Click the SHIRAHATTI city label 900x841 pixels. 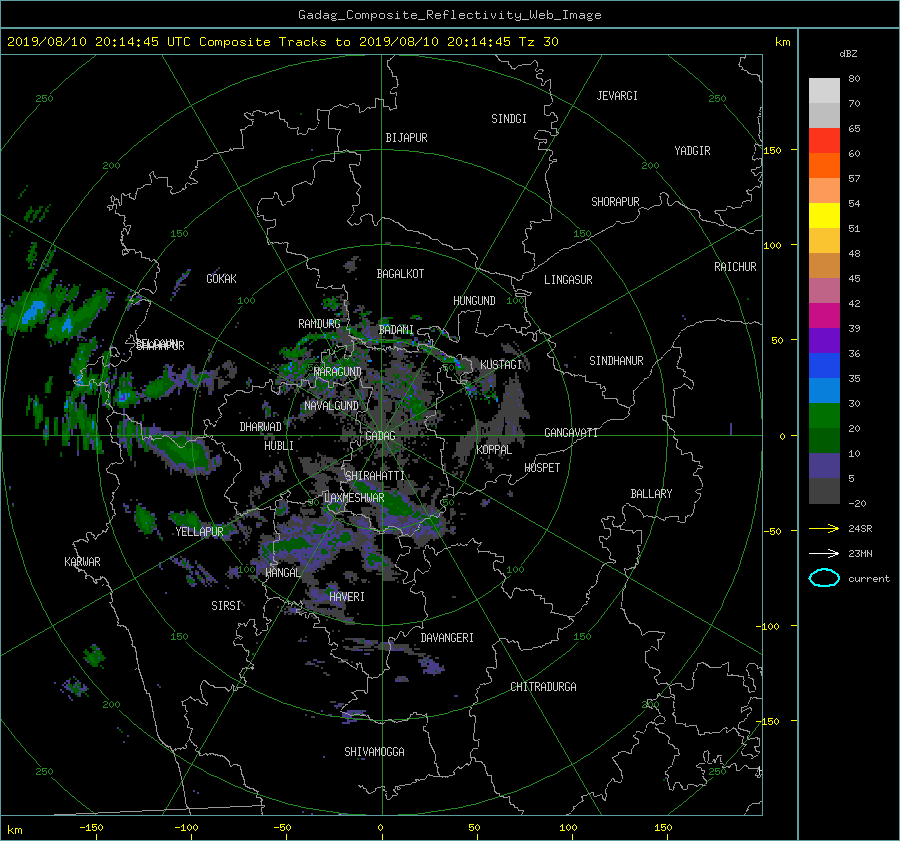click(x=375, y=476)
